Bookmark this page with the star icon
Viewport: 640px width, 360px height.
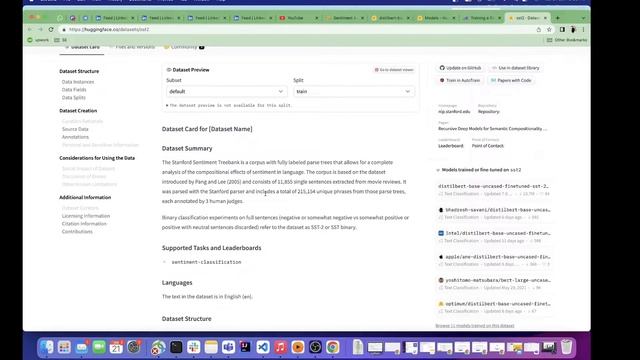[x=549, y=29]
